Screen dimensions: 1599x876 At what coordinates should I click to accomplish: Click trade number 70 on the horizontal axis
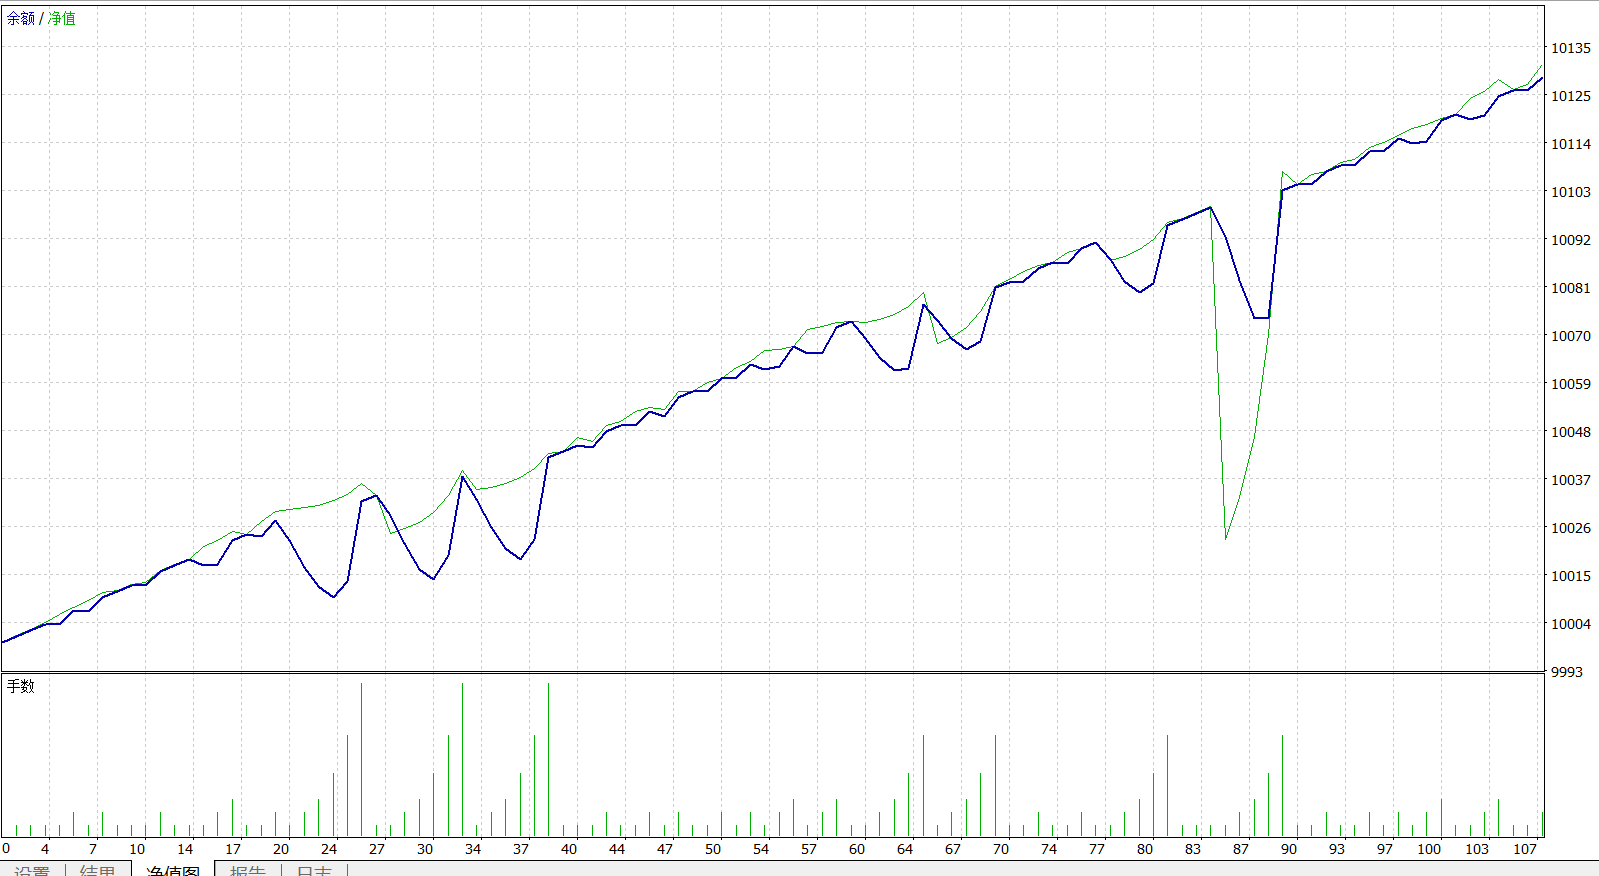(x=1001, y=849)
